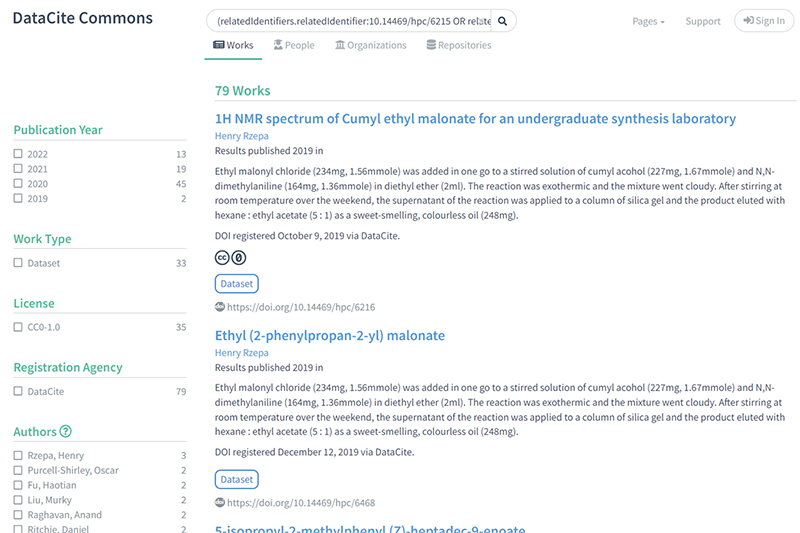
Task: Click the DataCite Commons logo
Action: click(x=83, y=19)
